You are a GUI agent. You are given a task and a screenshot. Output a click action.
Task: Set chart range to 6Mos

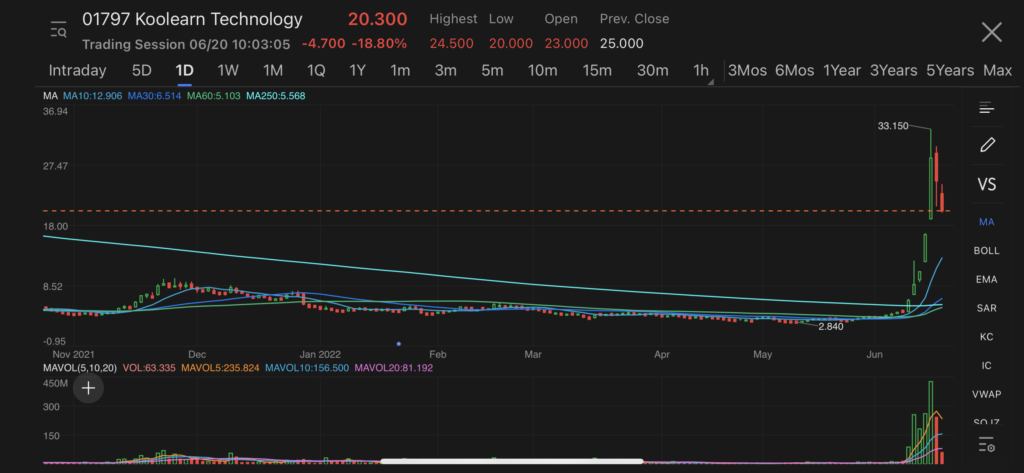(794, 71)
